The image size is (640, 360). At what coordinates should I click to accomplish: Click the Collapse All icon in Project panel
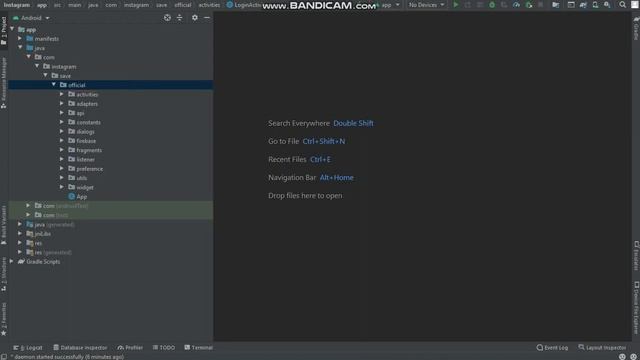coord(180,18)
